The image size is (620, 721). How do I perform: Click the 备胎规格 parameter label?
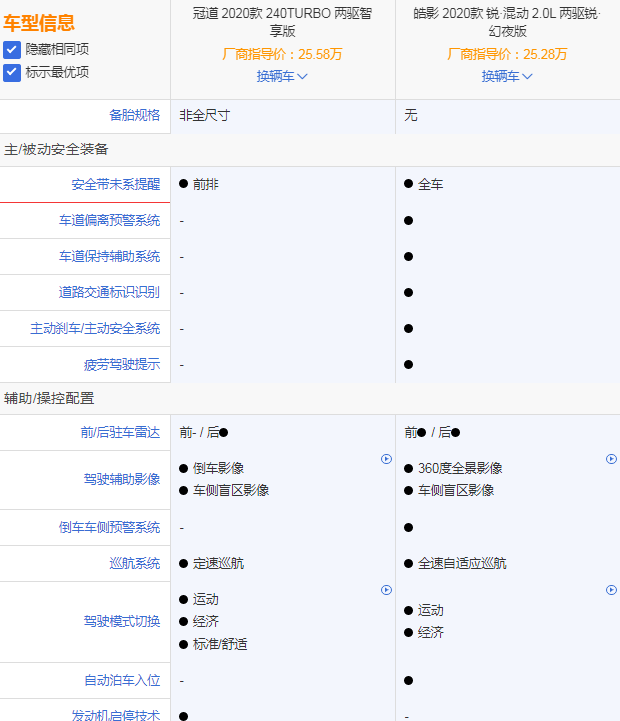point(134,115)
